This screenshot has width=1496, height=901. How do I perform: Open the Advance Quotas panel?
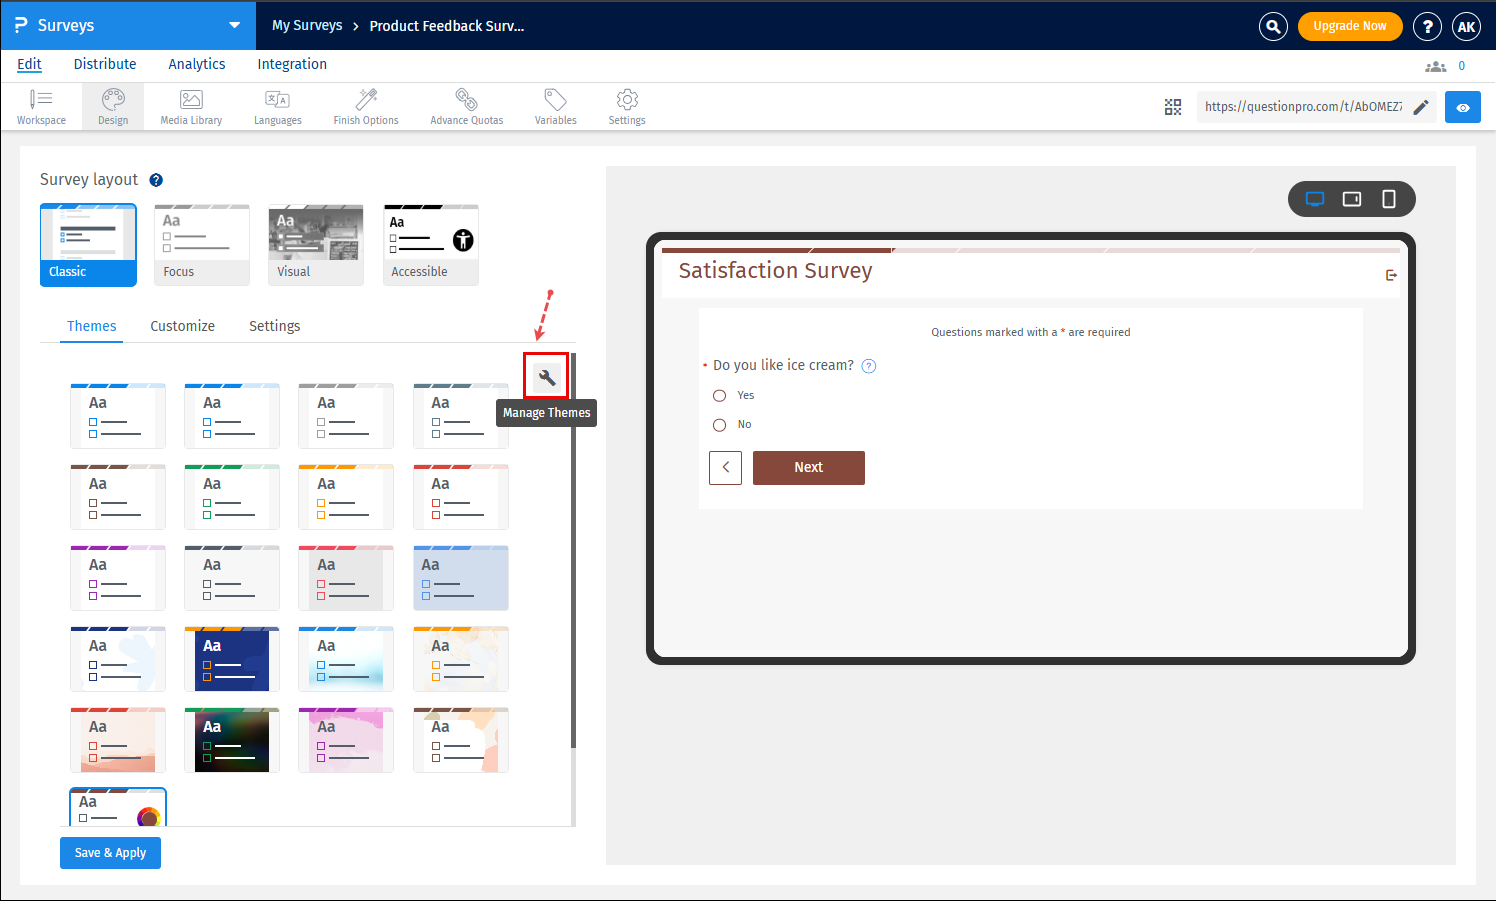(466, 106)
